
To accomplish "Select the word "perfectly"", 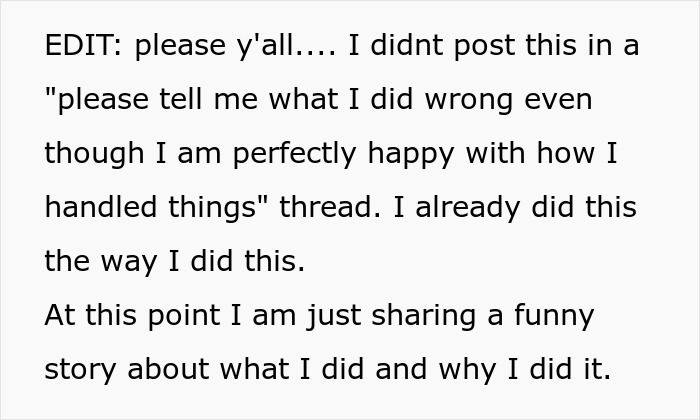I will click(x=295, y=154).
